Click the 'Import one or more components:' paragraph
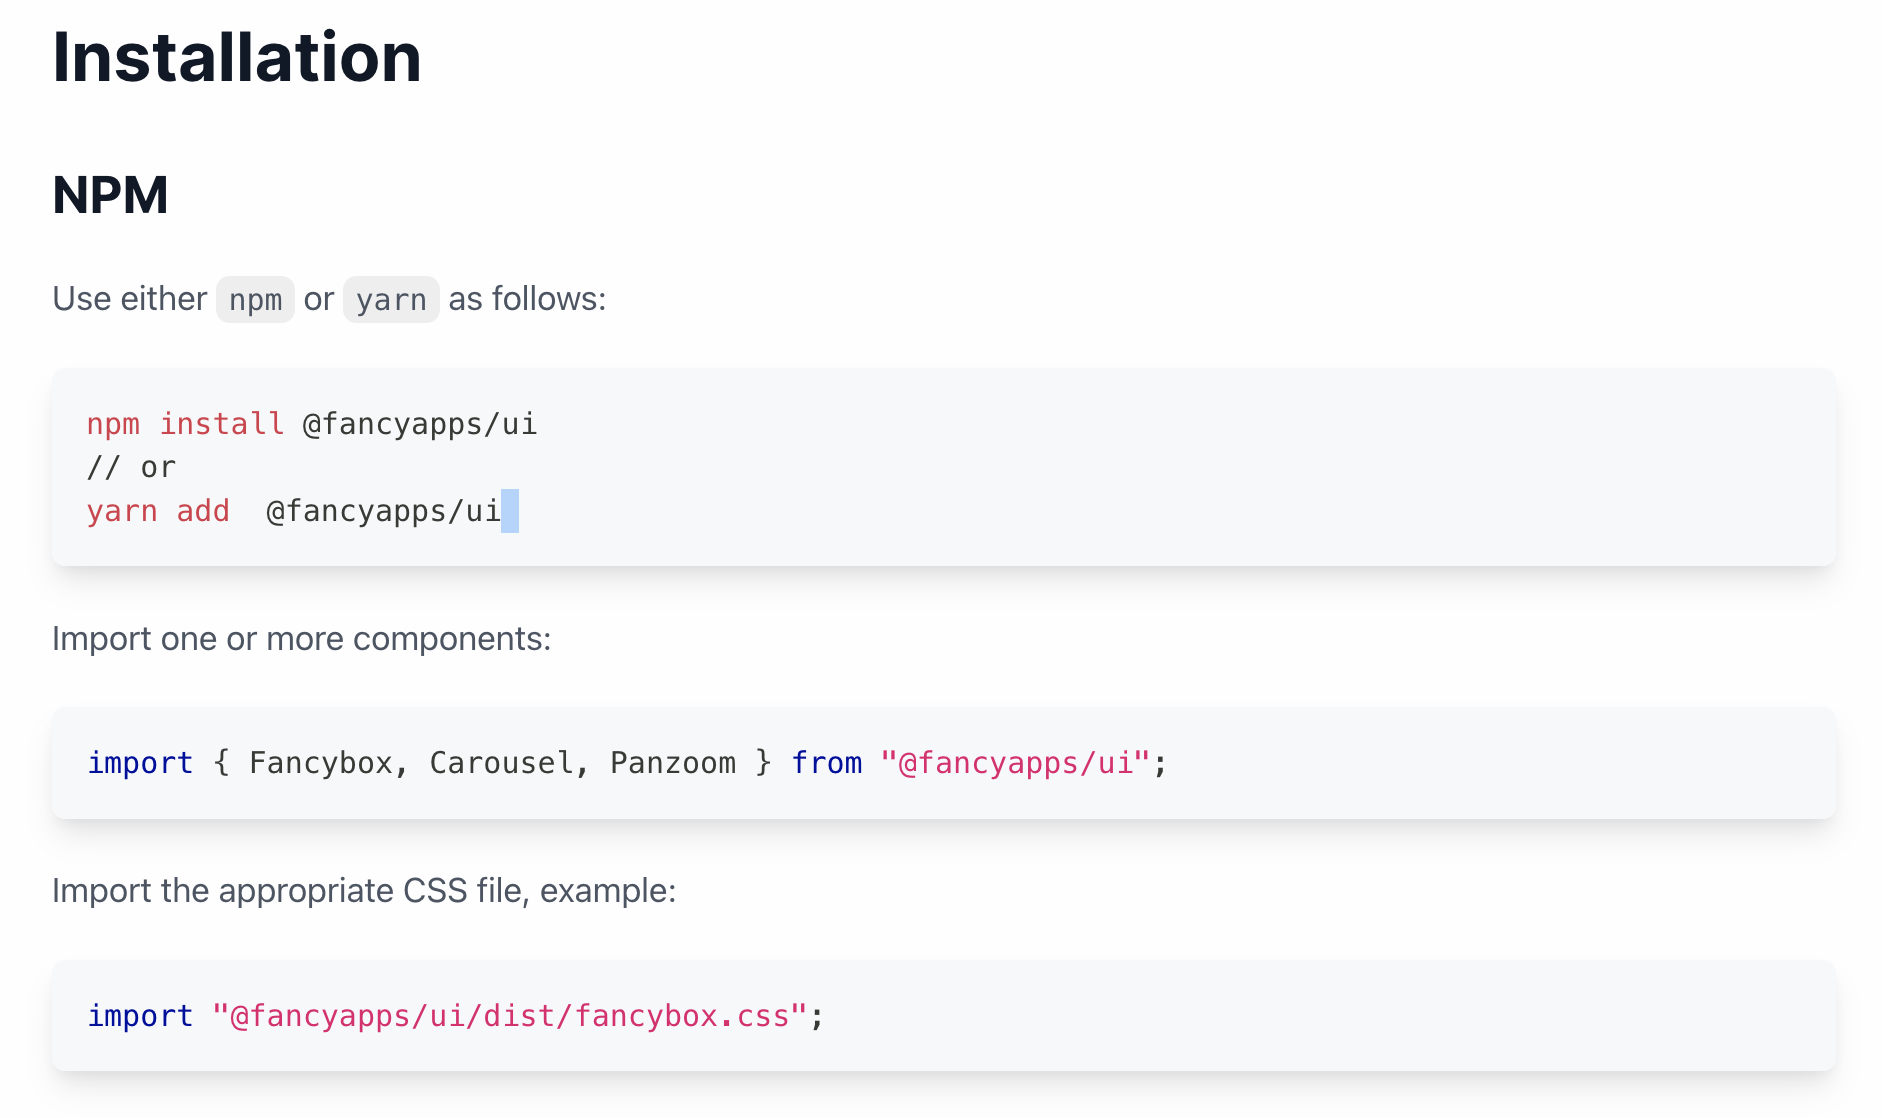The image size is (1882, 1118). pyautogui.click(x=301, y=639)
